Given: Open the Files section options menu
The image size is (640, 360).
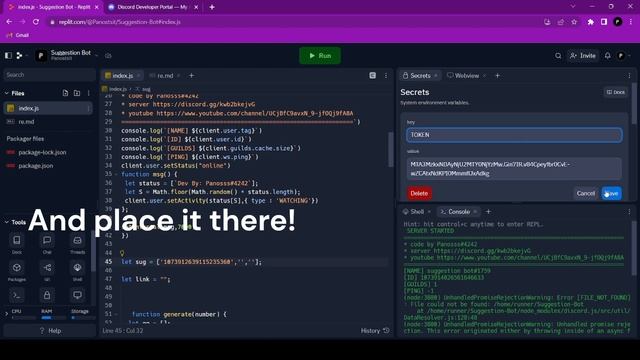Looking at the screenshot, I should click(x=88, y=93).
